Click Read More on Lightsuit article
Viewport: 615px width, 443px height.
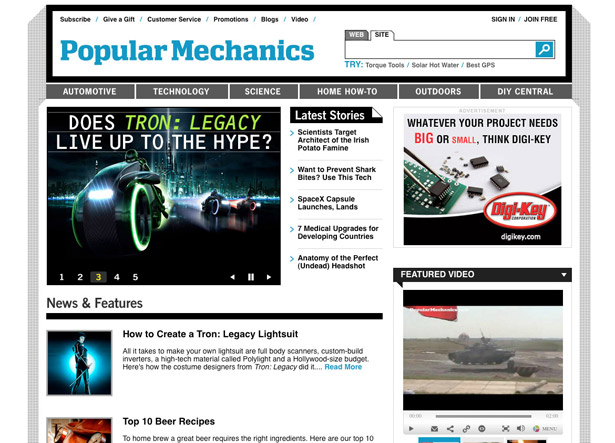pos(343,367)
